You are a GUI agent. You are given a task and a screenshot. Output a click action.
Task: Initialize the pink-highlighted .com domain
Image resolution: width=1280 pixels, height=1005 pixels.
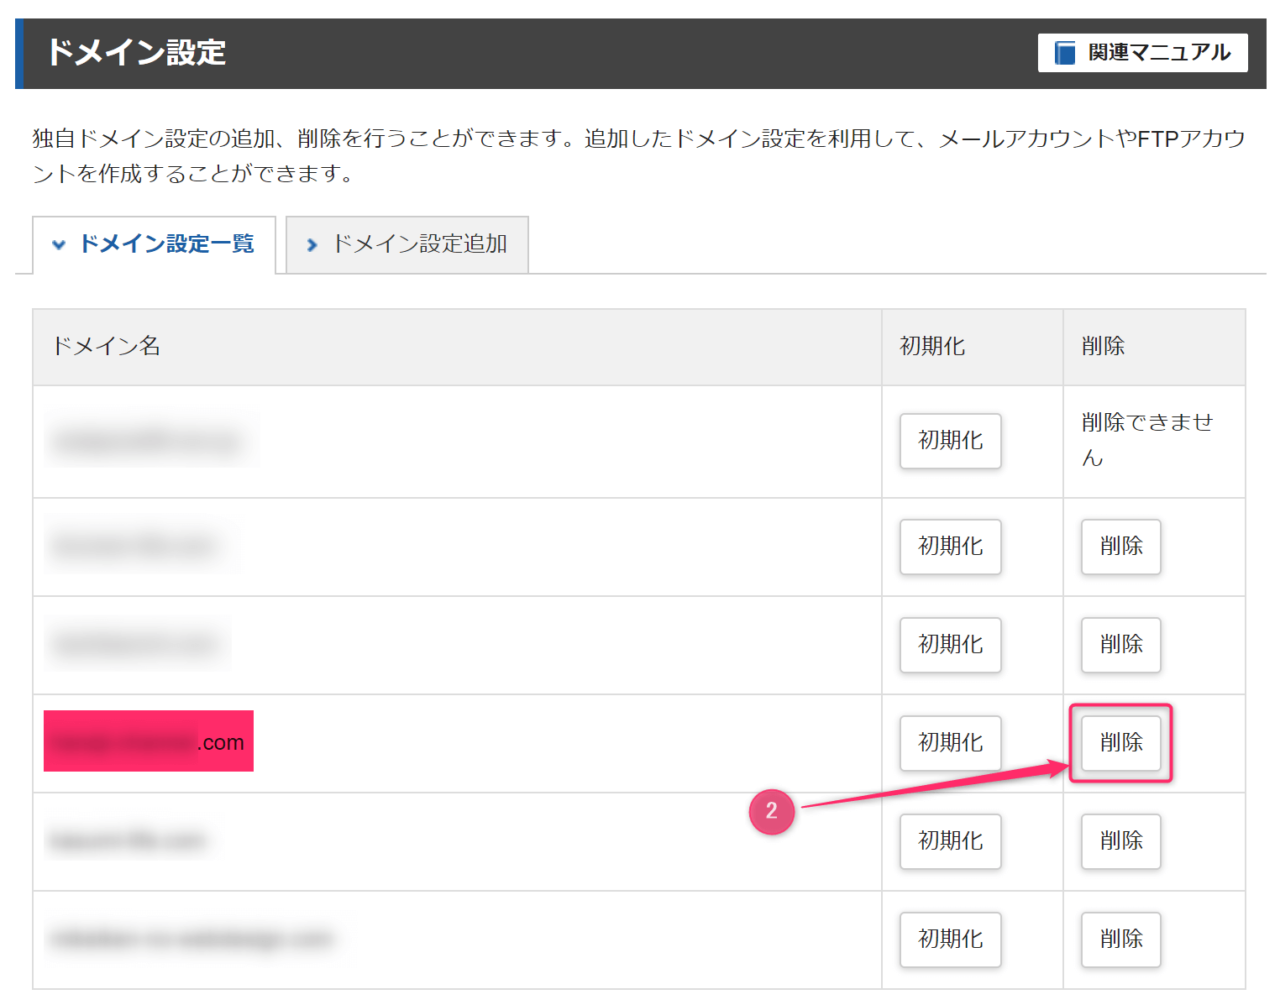[x=950, y=743]
